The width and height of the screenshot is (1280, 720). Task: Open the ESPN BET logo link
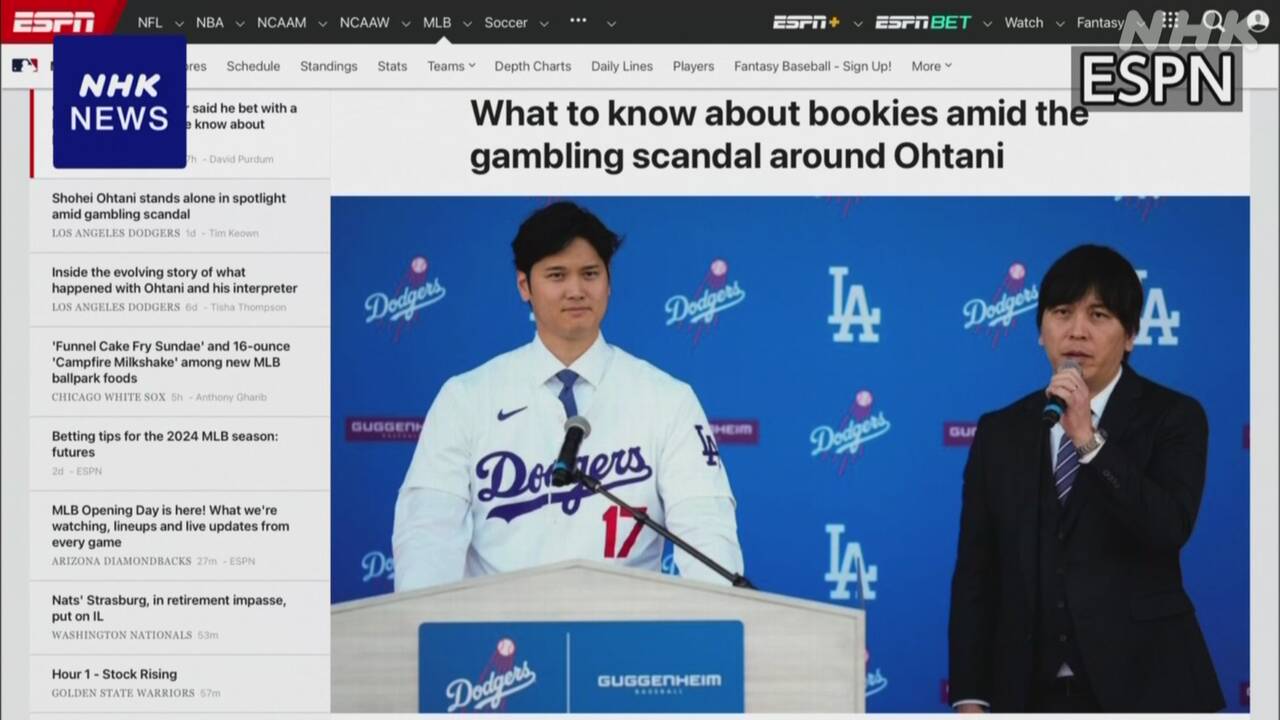[x=923, y=22]
